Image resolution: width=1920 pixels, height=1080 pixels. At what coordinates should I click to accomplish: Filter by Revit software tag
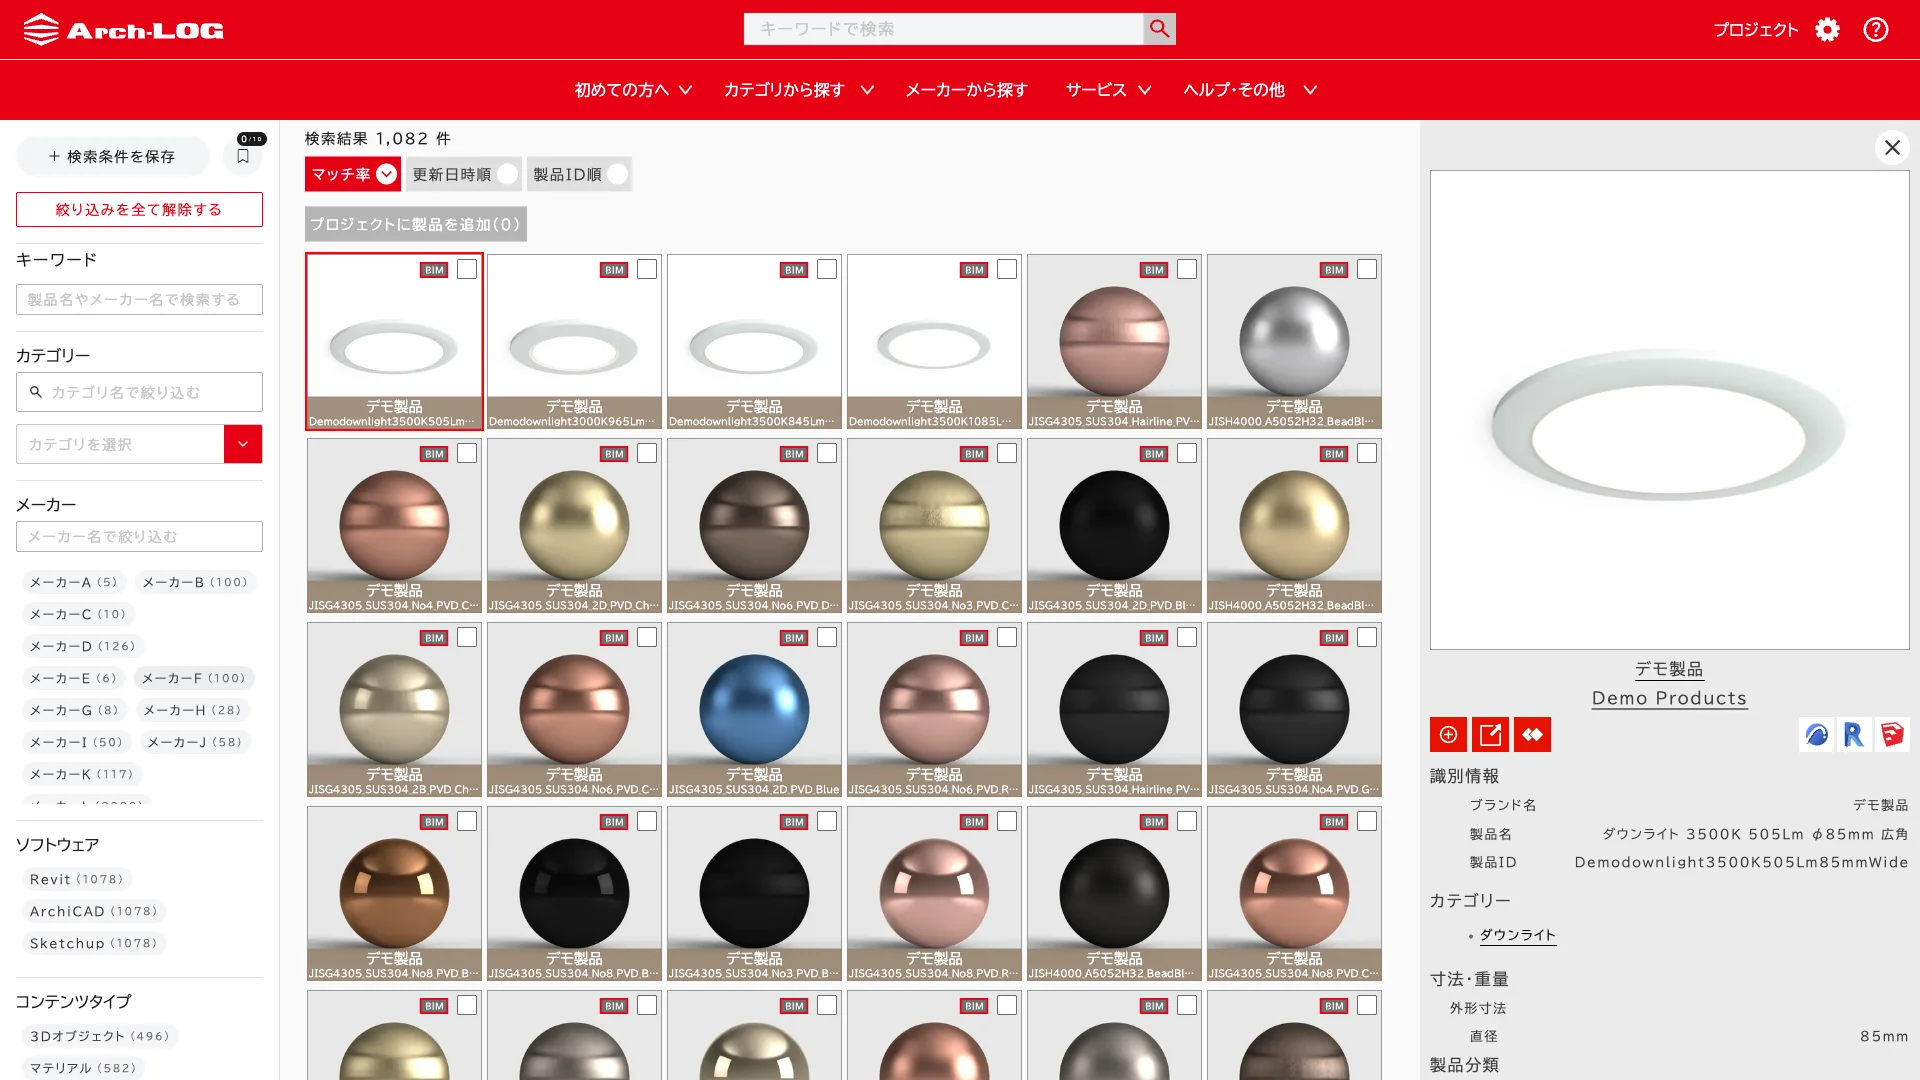pos(77,879)
